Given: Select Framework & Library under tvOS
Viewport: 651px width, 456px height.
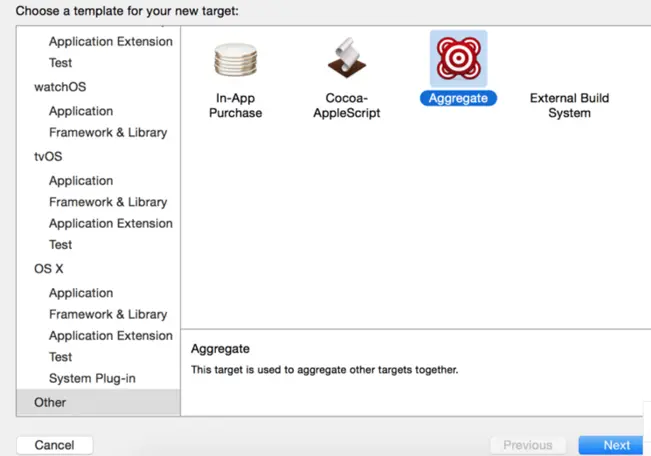Looking at the screenshot, I should [108, 202].
